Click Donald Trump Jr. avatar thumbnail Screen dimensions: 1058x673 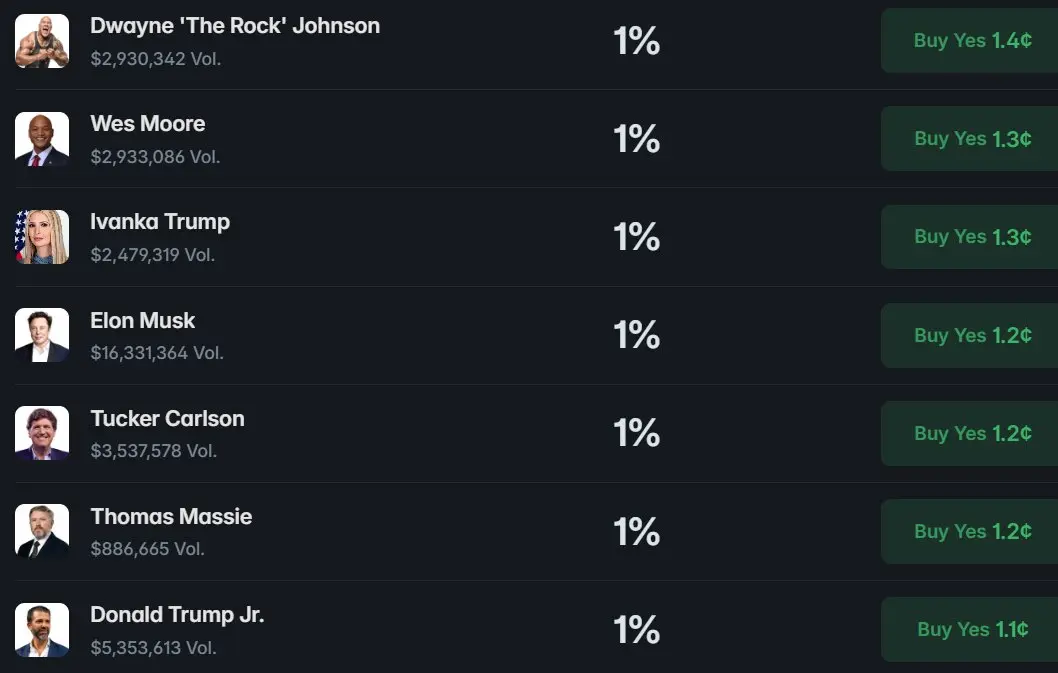coord(42,630)
